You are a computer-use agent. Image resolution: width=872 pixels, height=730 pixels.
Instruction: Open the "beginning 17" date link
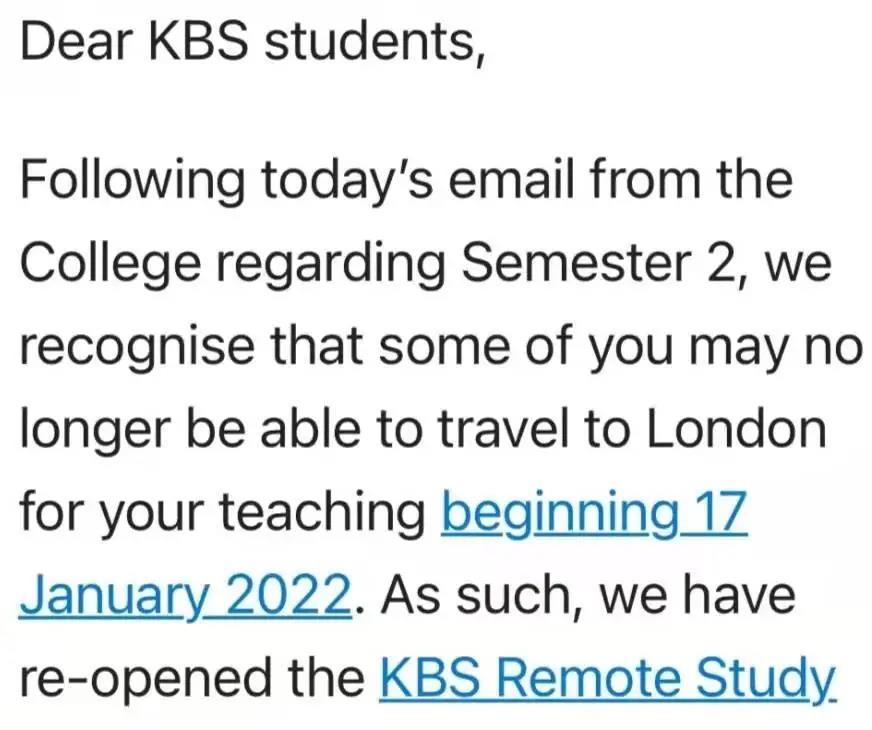click(593, 514)
